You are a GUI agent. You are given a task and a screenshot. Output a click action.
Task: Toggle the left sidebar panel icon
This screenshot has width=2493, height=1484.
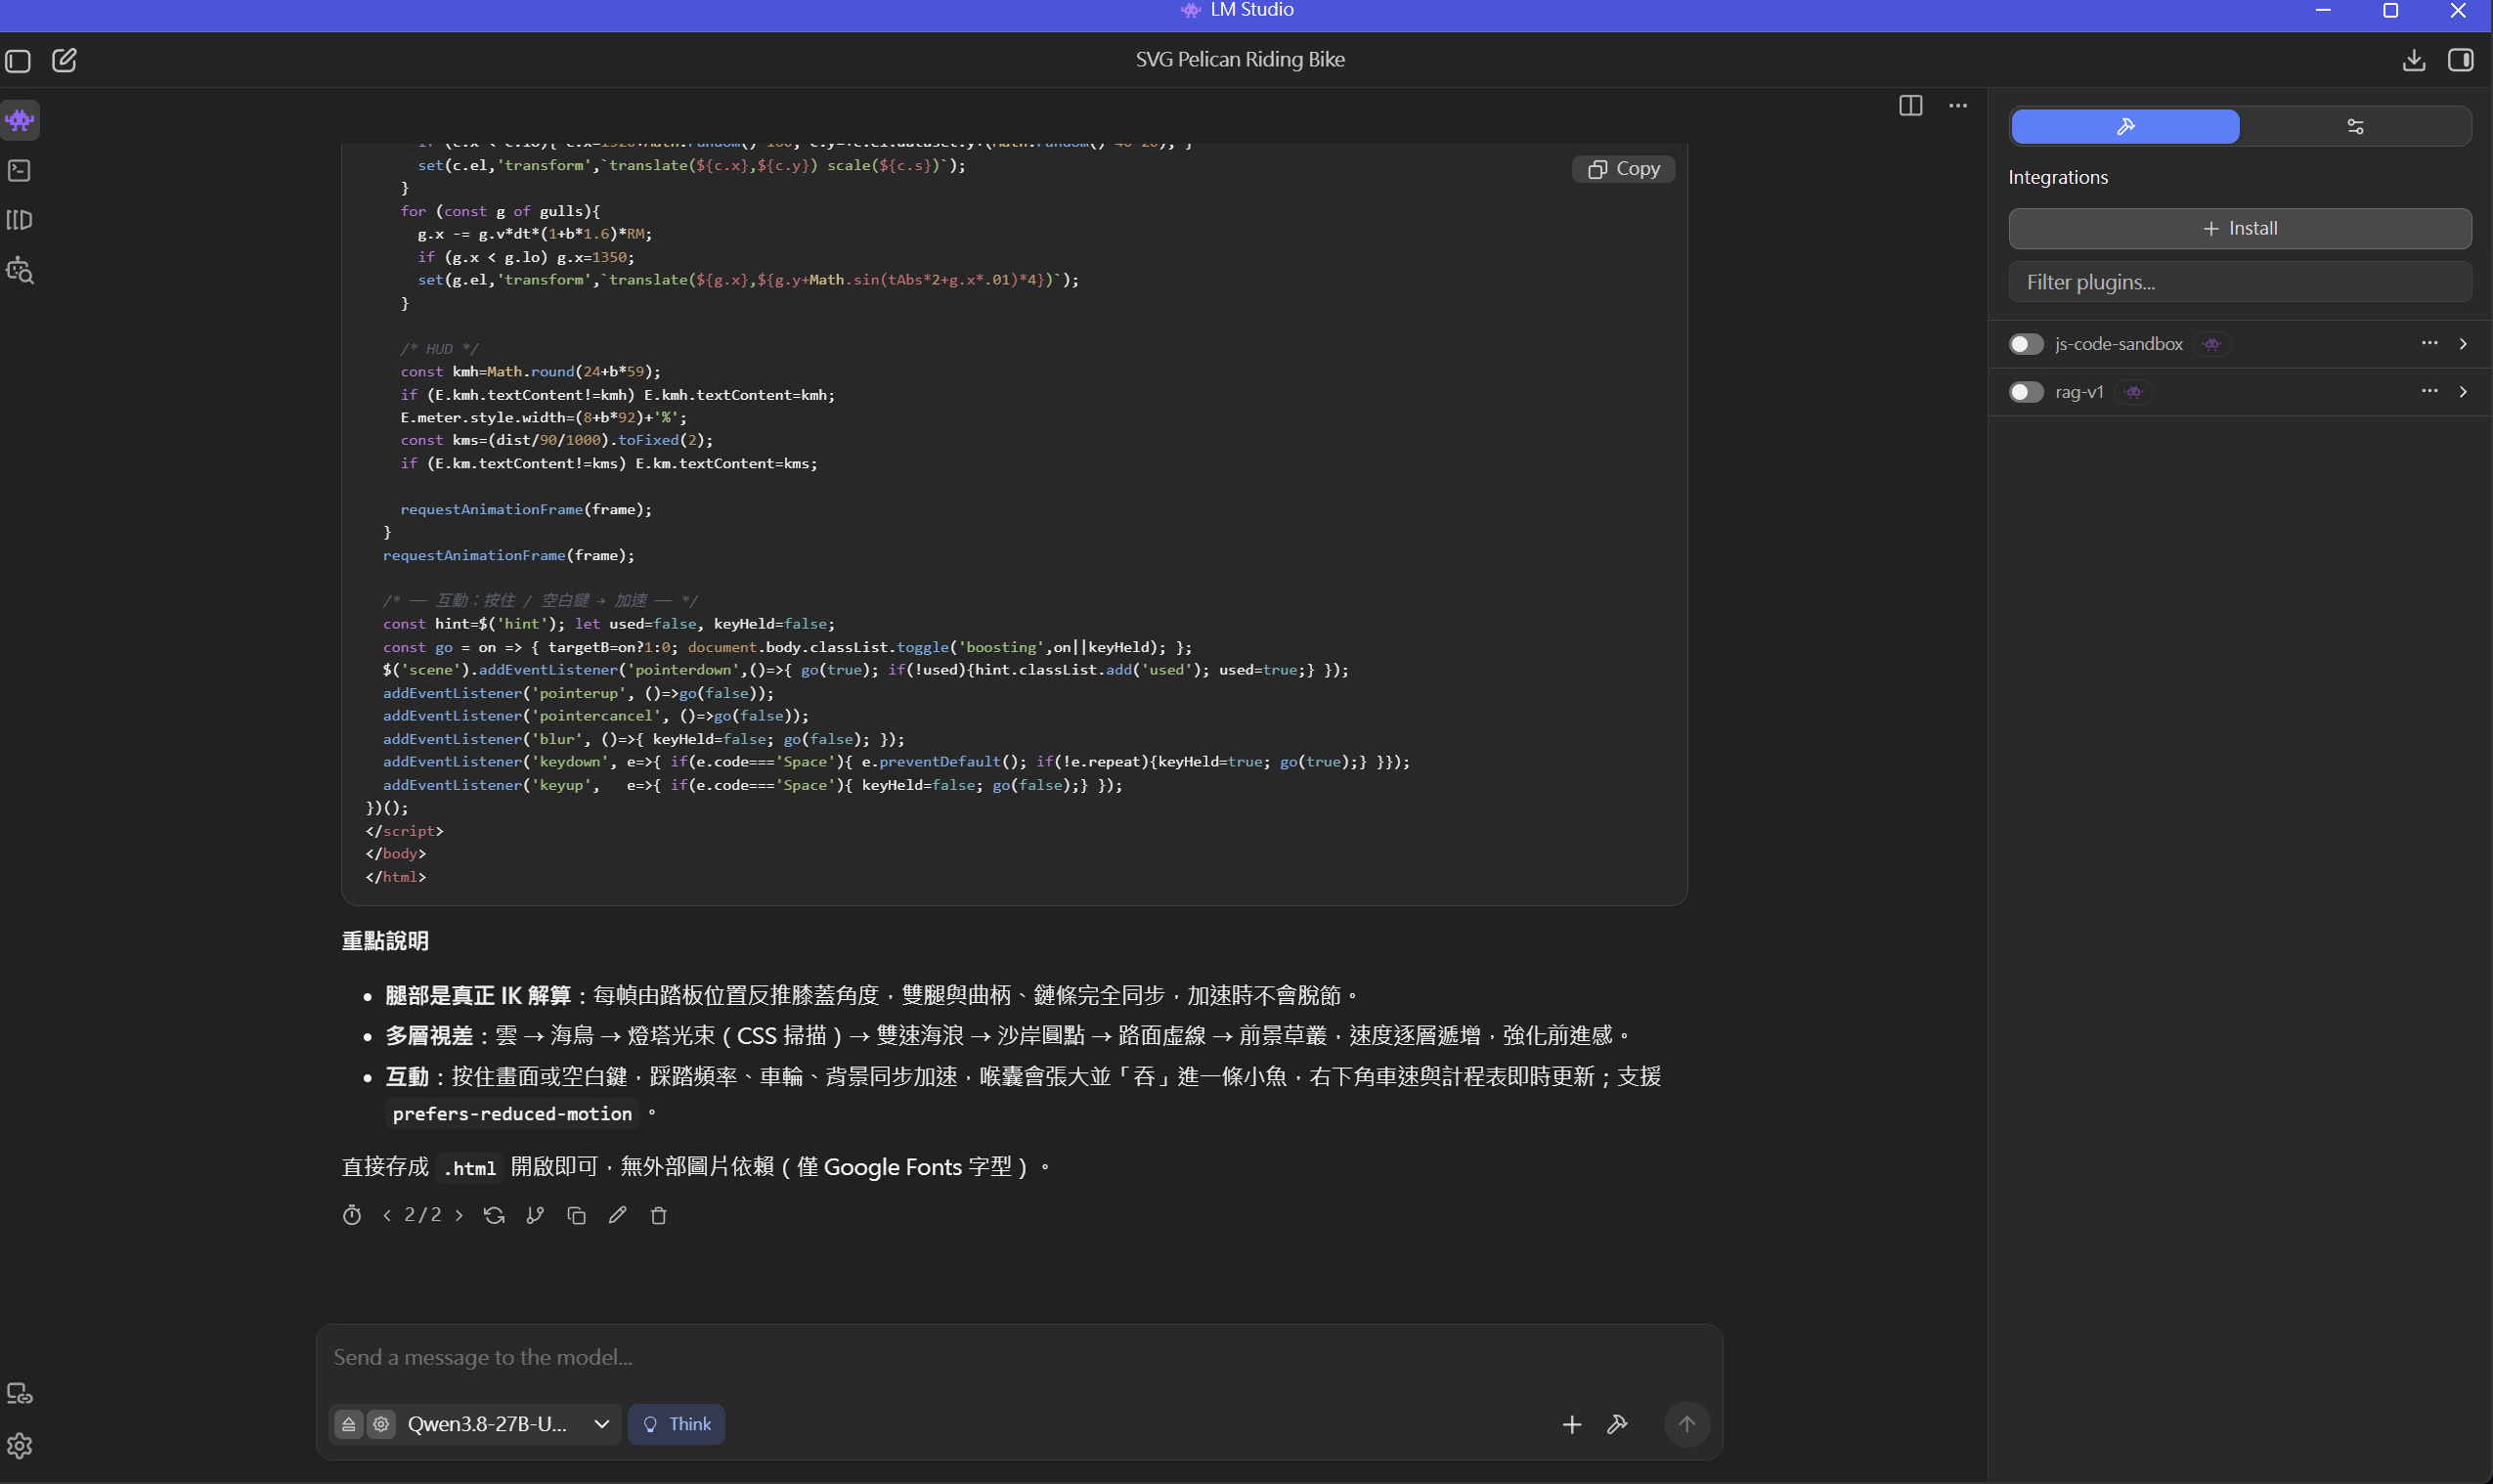(x=18, y=60)
